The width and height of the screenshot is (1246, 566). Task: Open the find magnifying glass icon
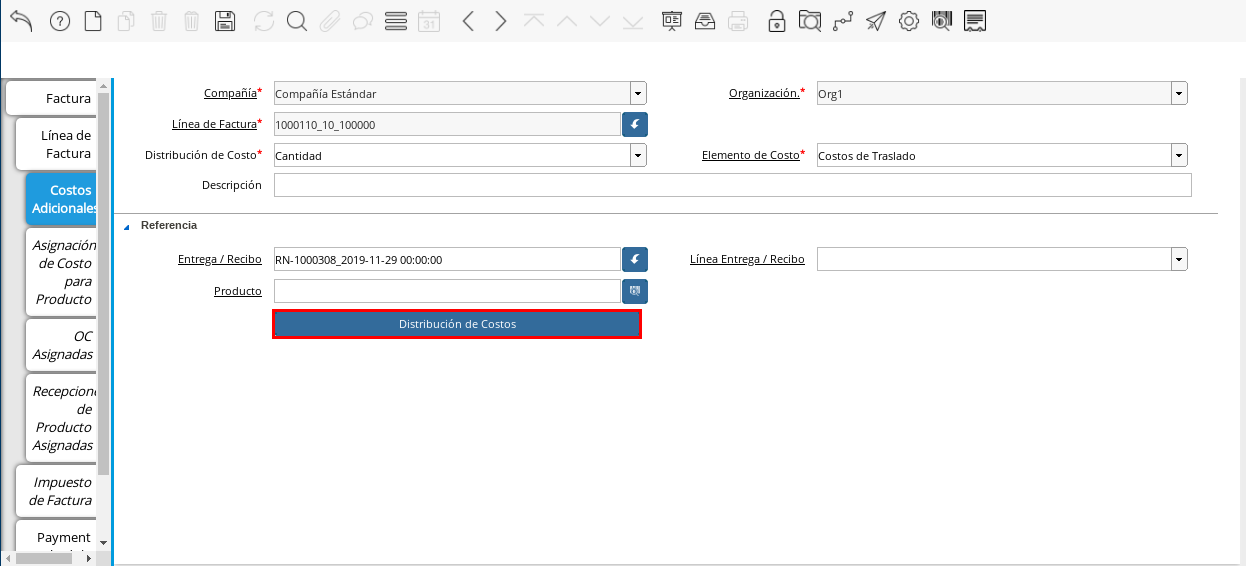click(297, 21)
